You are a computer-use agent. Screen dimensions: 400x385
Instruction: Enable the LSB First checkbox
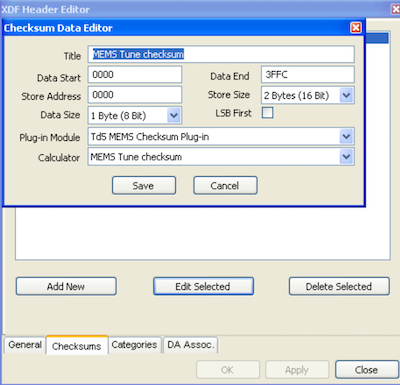267,113
